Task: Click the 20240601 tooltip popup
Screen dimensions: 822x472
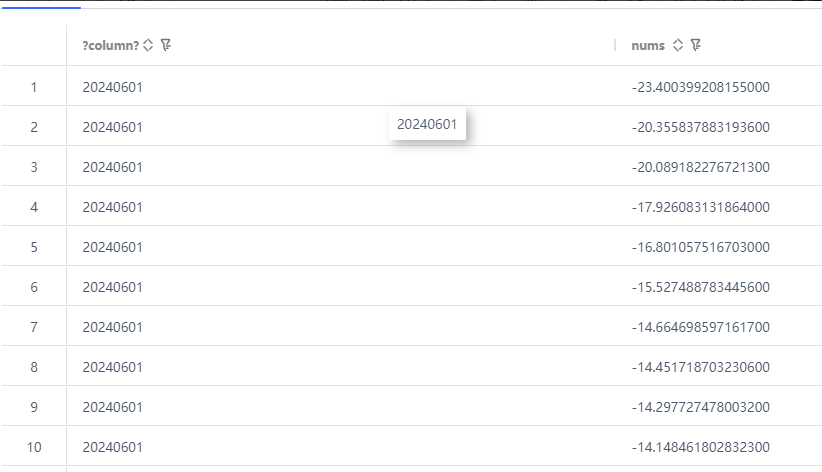Action: 427,125
